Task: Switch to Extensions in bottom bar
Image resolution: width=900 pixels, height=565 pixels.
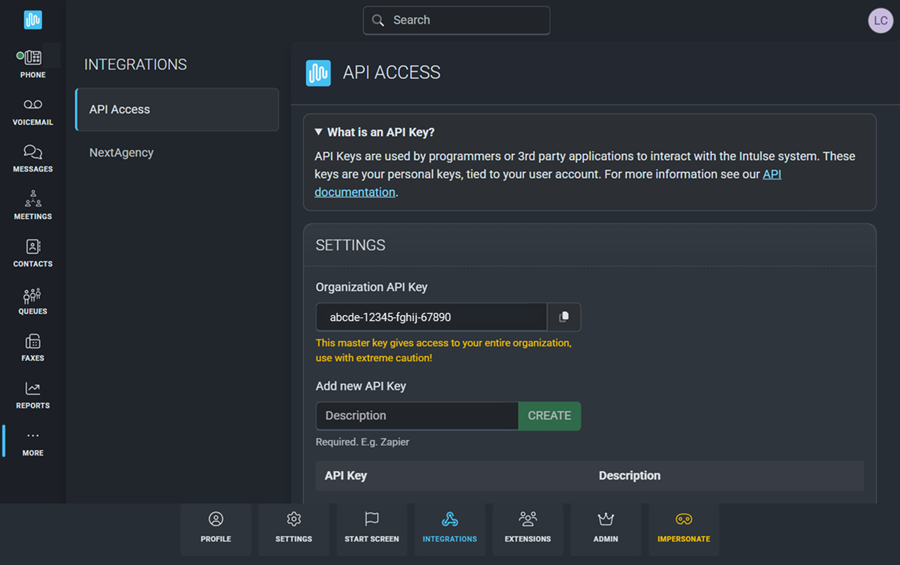Action: [x=527, y=528]
